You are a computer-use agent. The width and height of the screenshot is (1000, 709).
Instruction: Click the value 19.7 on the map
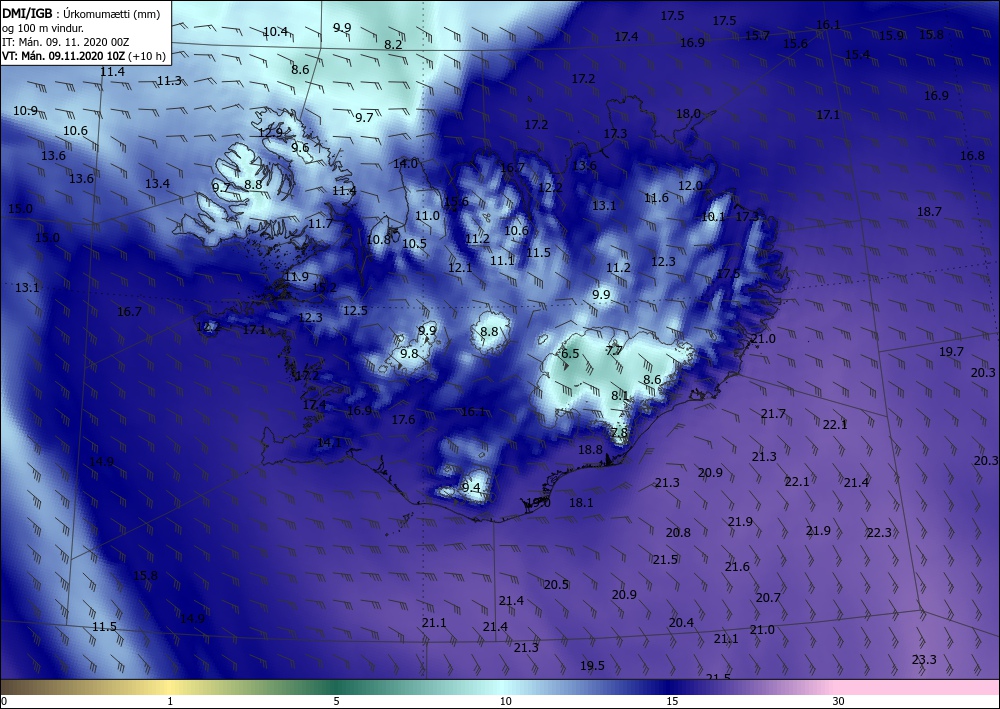[x=951, y=351]
